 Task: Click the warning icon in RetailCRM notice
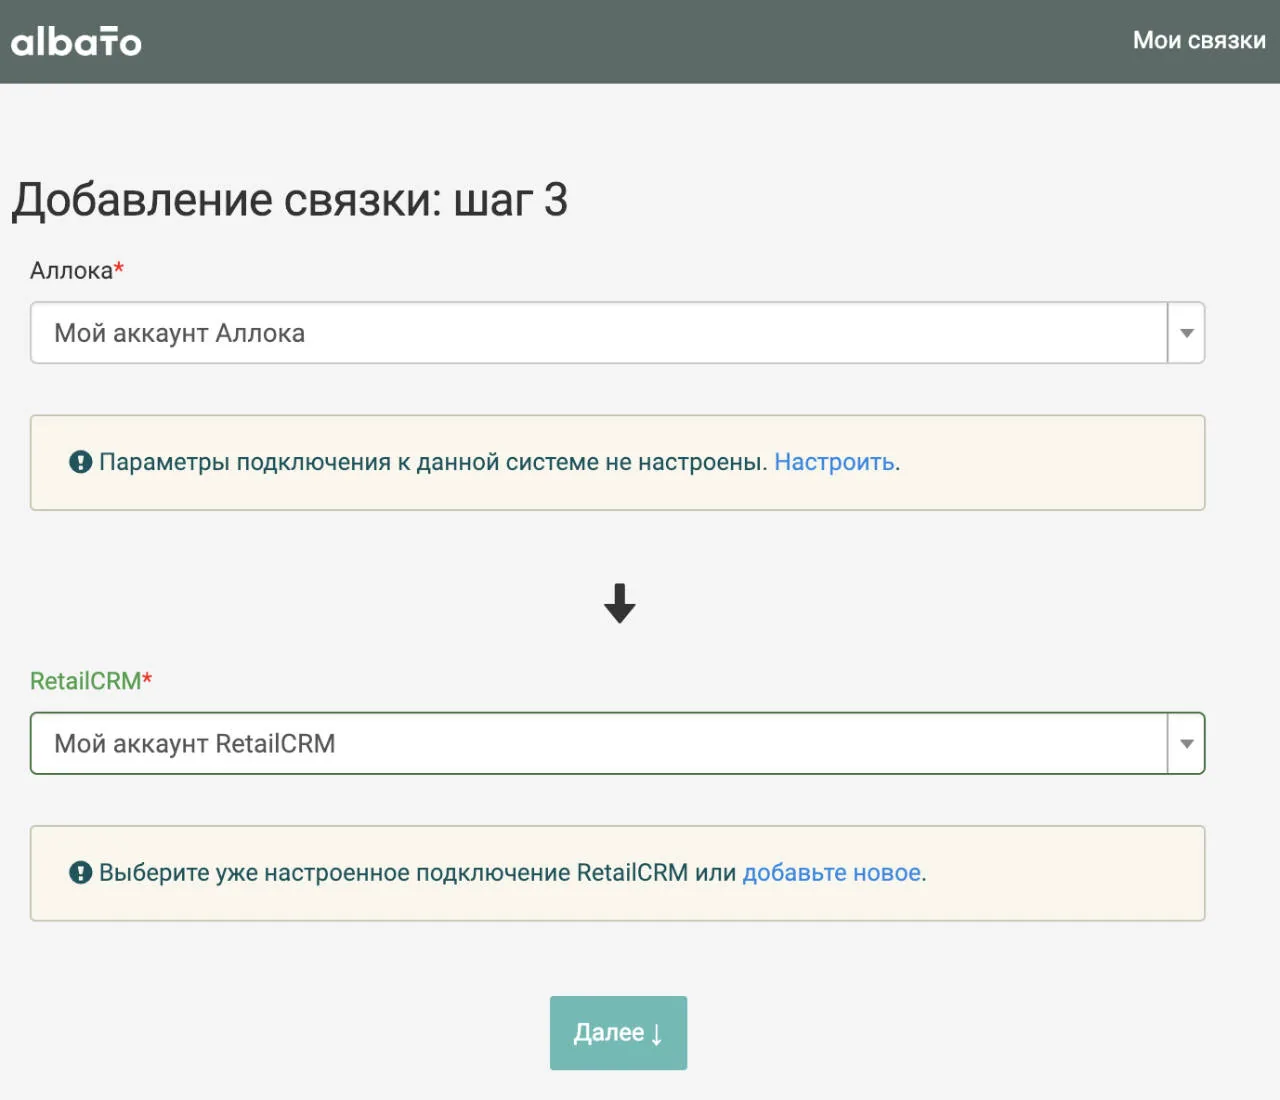[81, 873]
